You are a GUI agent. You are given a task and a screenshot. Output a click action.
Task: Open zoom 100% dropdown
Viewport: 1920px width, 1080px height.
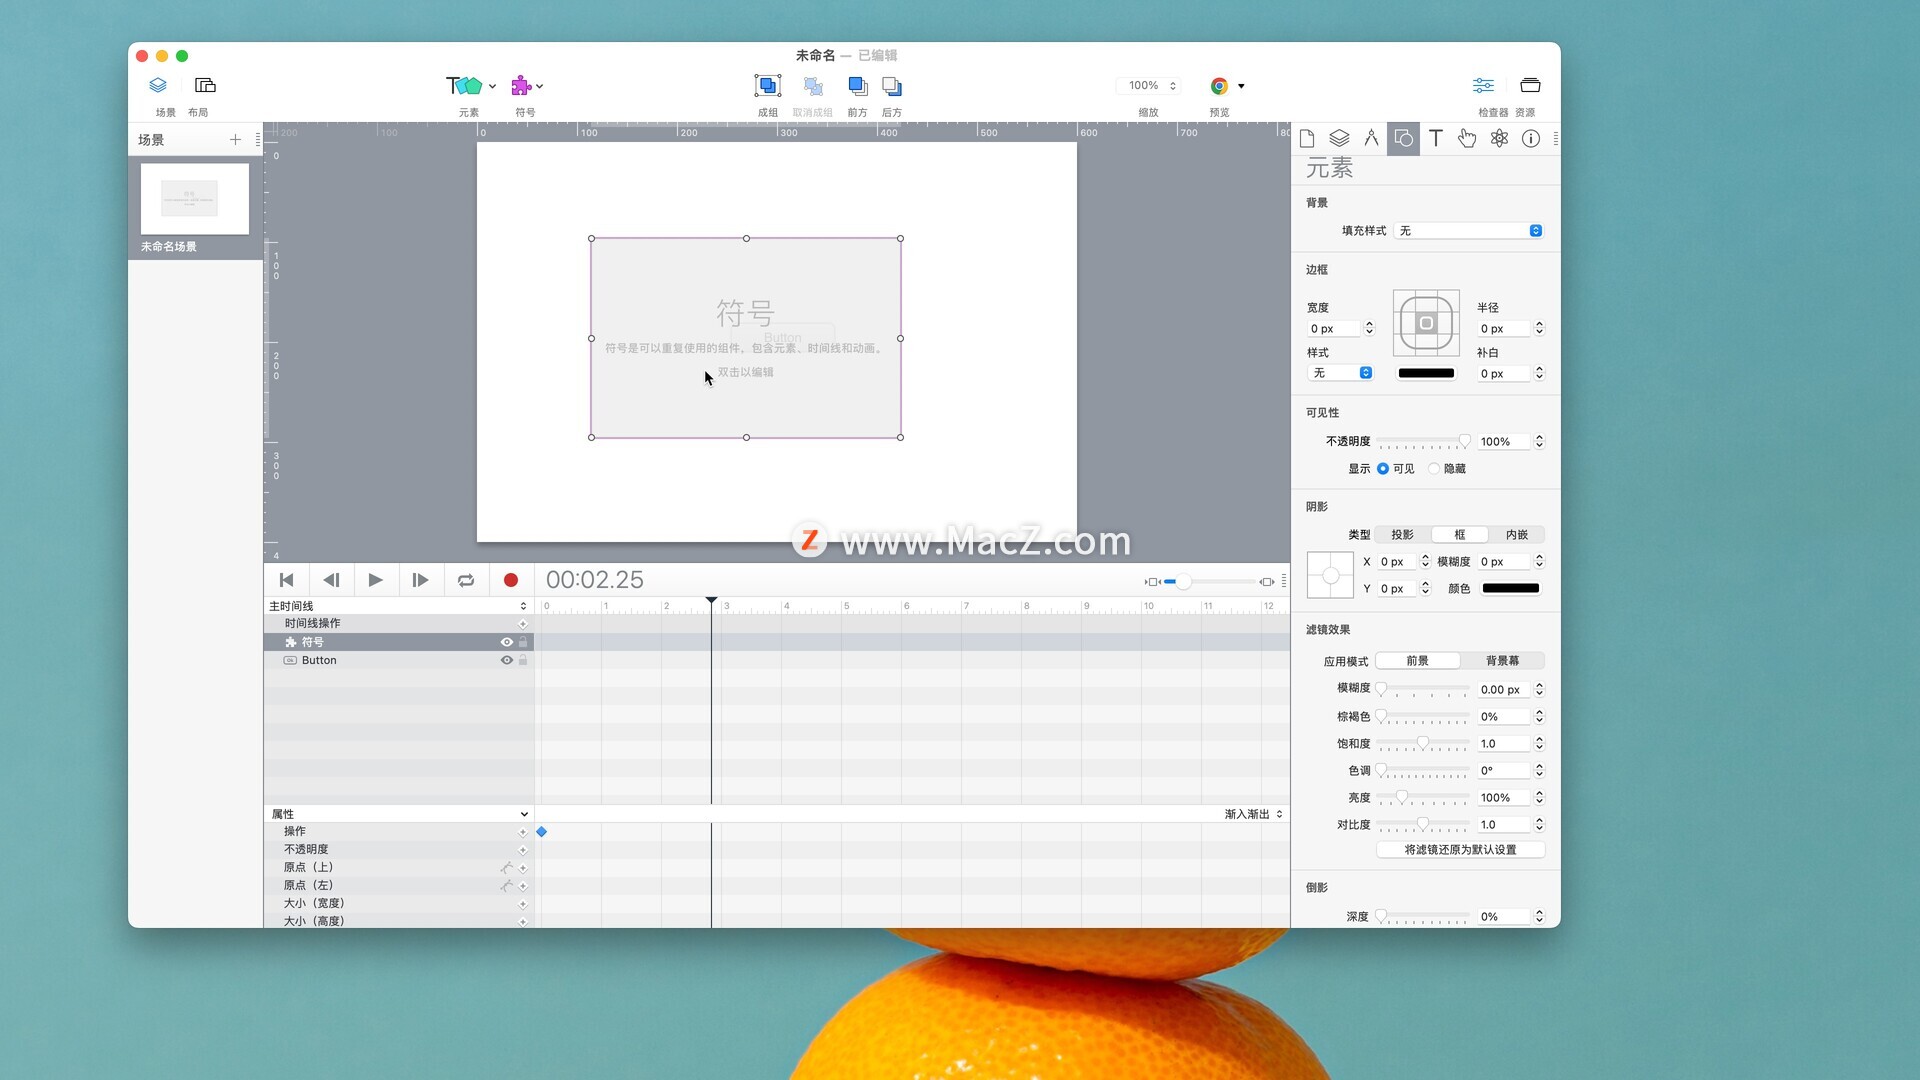pos(1148,86)
